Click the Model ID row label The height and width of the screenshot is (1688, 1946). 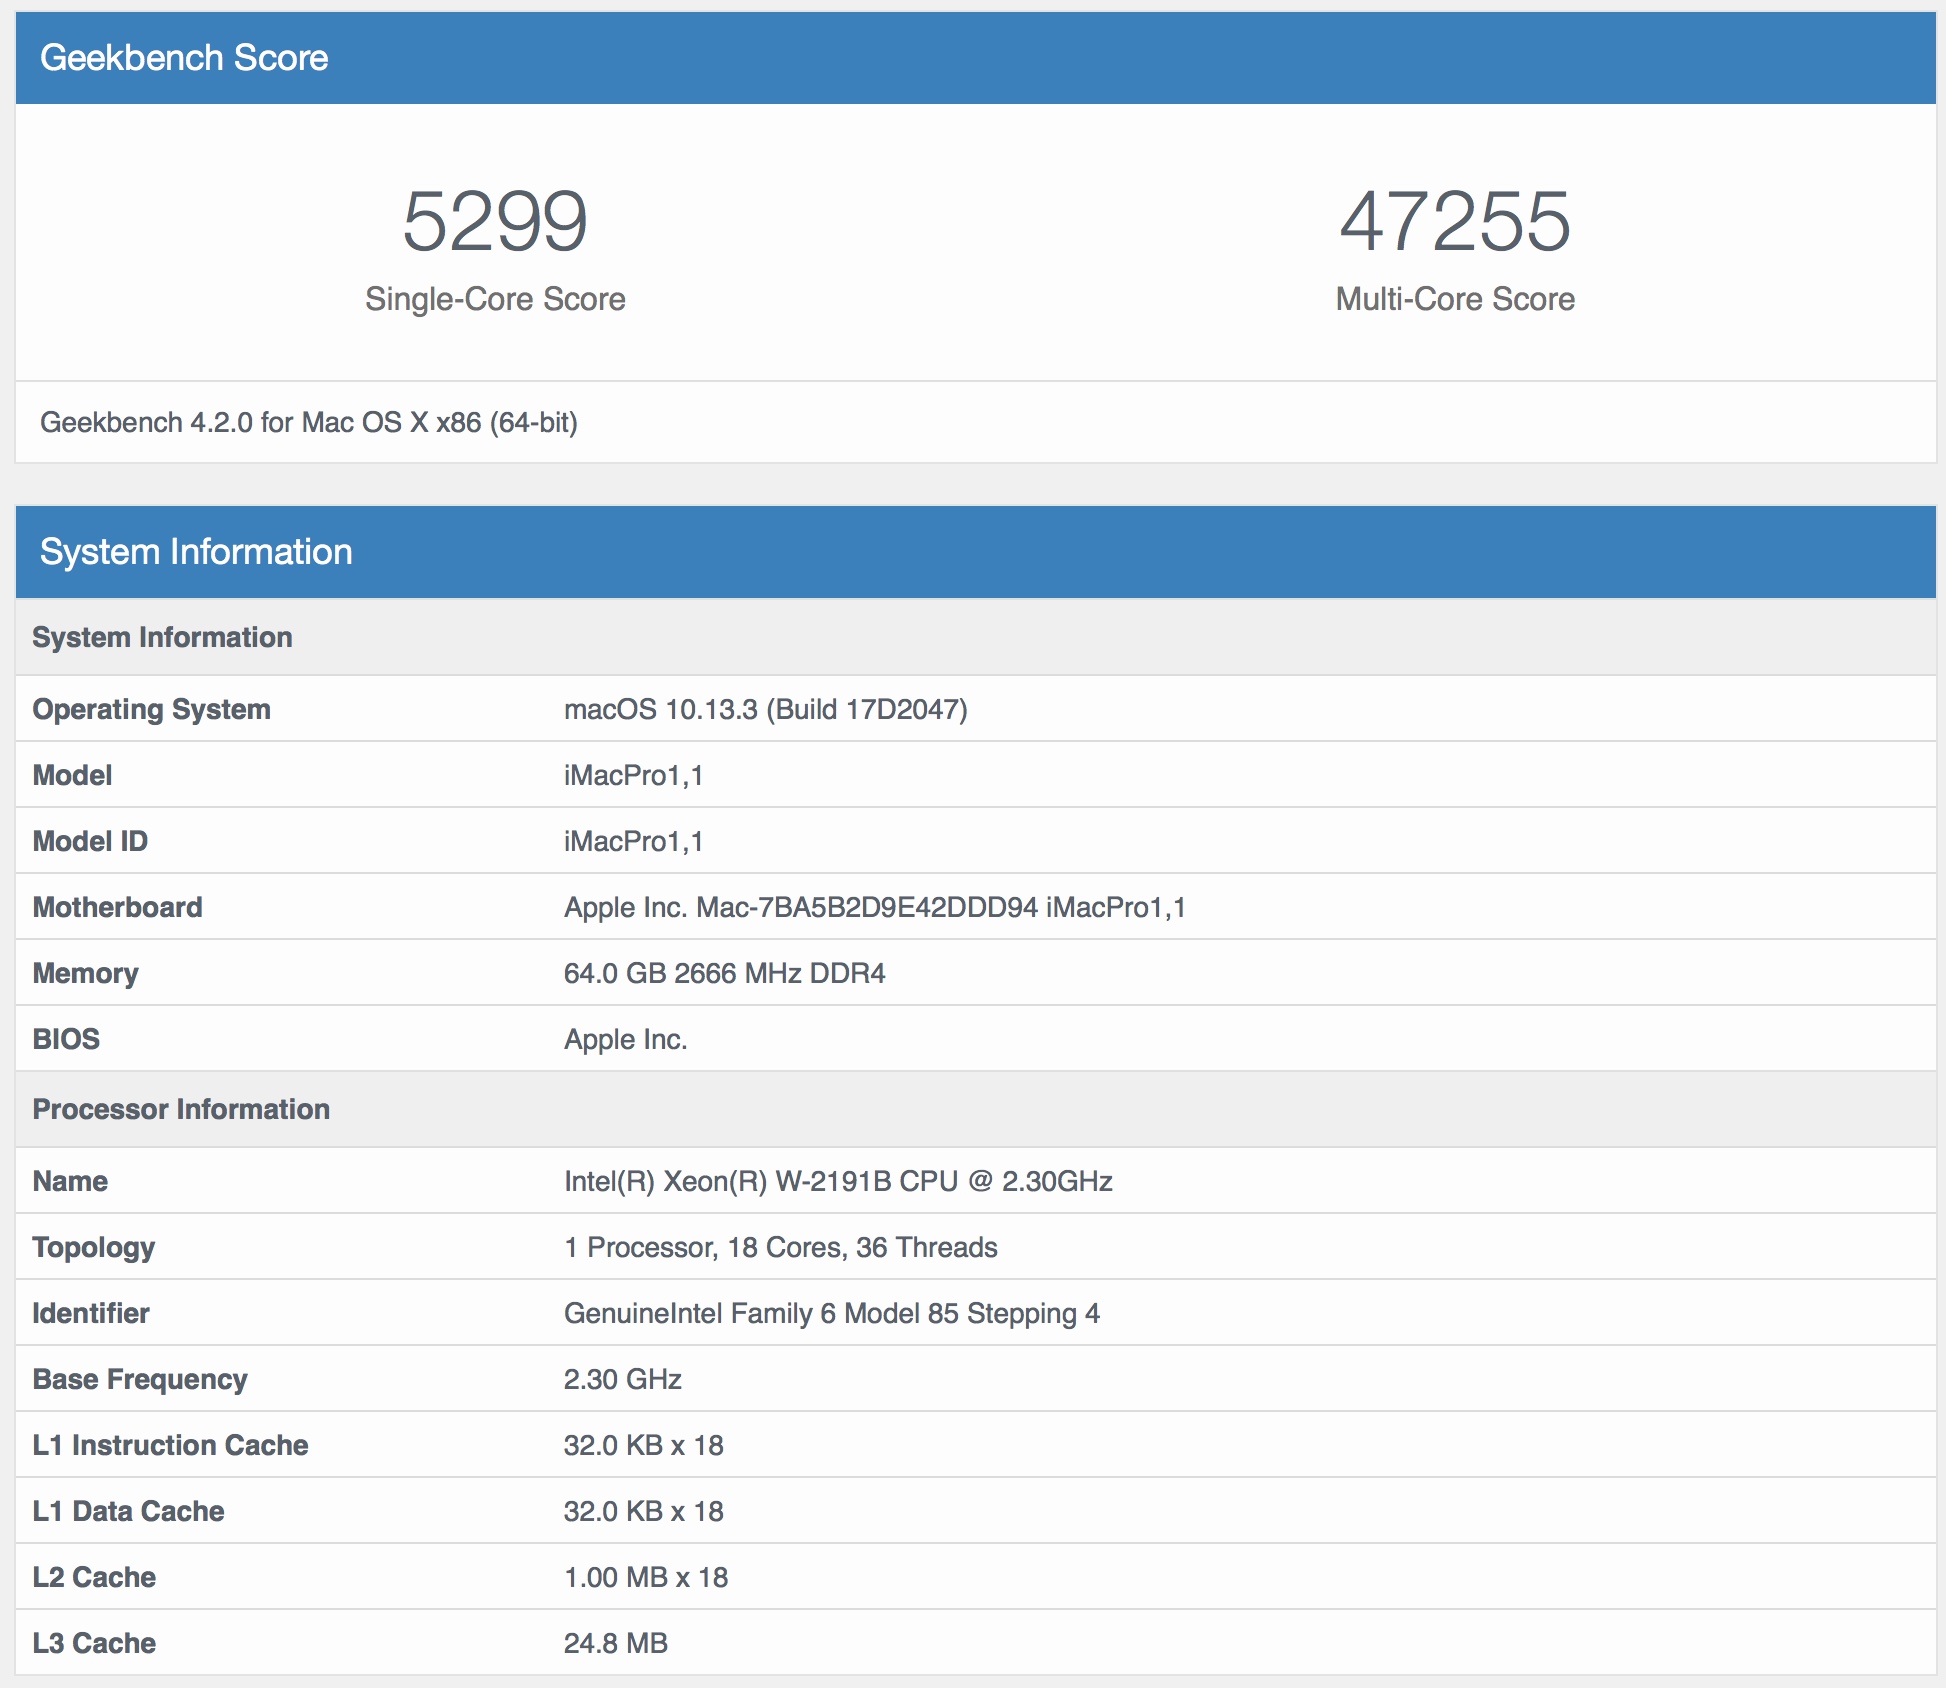point(90,841)
